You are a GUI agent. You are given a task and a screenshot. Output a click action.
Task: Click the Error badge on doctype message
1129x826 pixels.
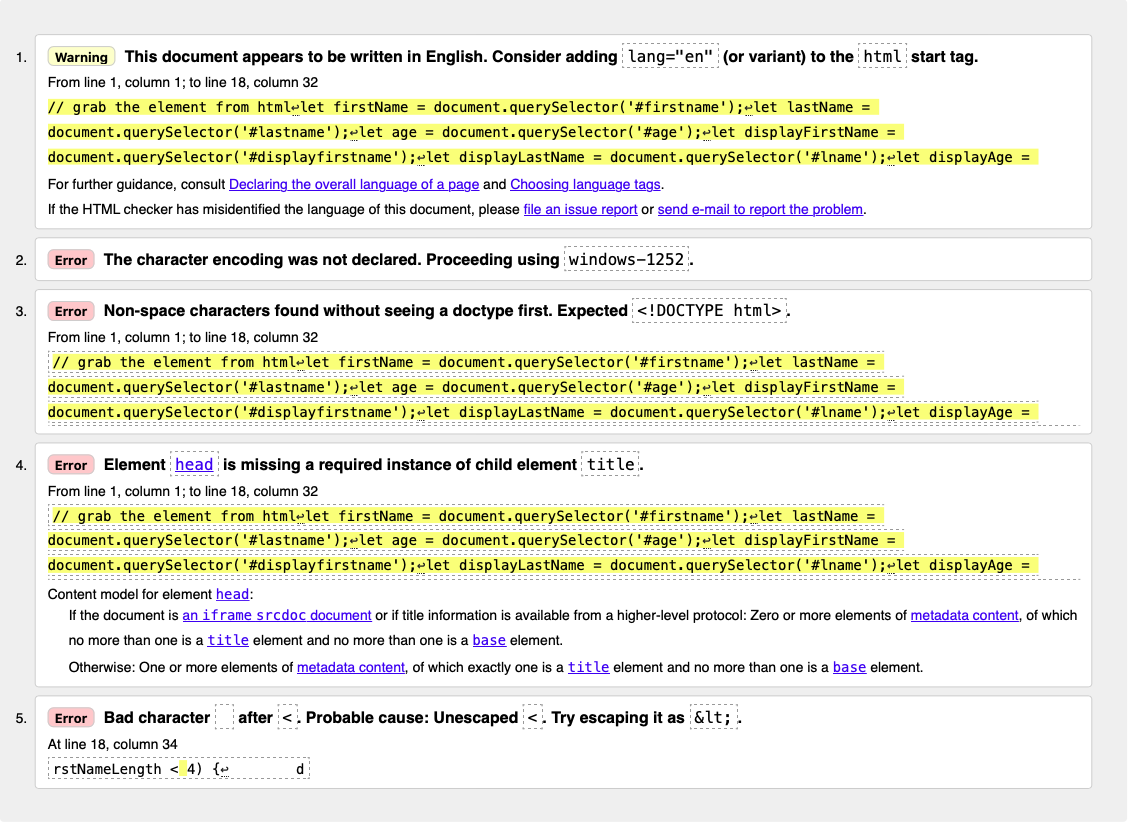tap(71, 311)
